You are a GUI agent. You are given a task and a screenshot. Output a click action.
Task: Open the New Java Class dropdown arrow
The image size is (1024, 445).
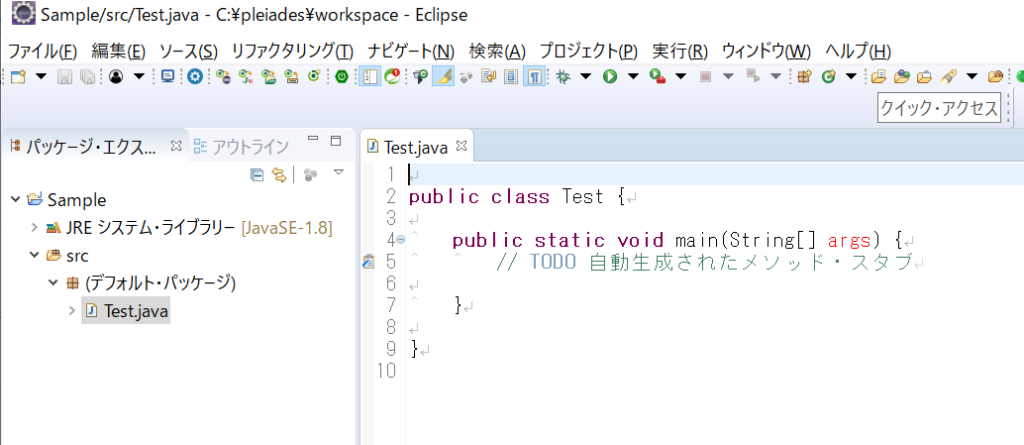pos(851,77)
